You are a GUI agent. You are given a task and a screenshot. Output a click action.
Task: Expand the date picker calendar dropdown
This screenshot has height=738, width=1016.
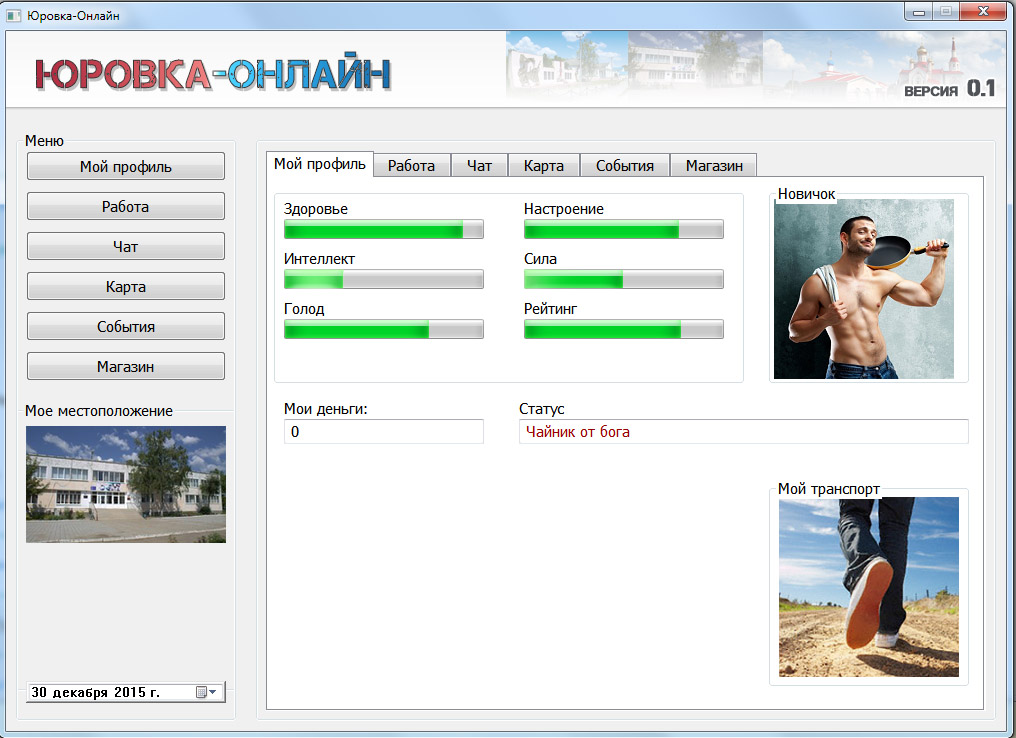(x=206, y=692)
